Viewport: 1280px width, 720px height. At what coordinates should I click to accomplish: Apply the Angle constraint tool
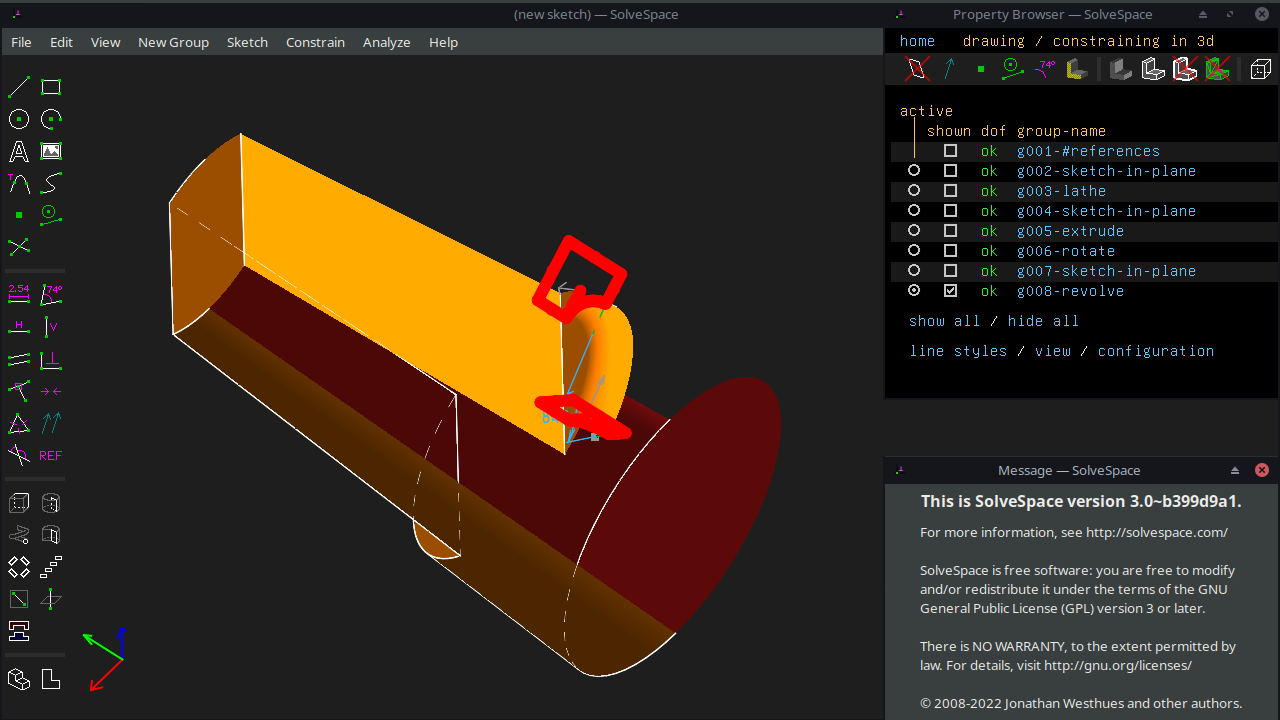(50, 293)
